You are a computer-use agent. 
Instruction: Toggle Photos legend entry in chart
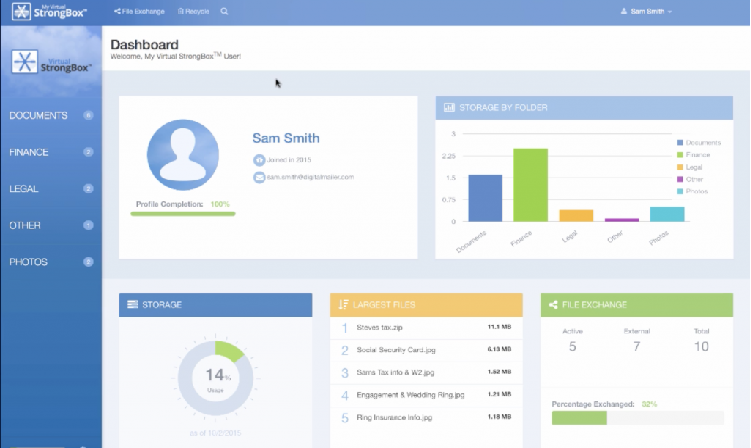[693, 191]
